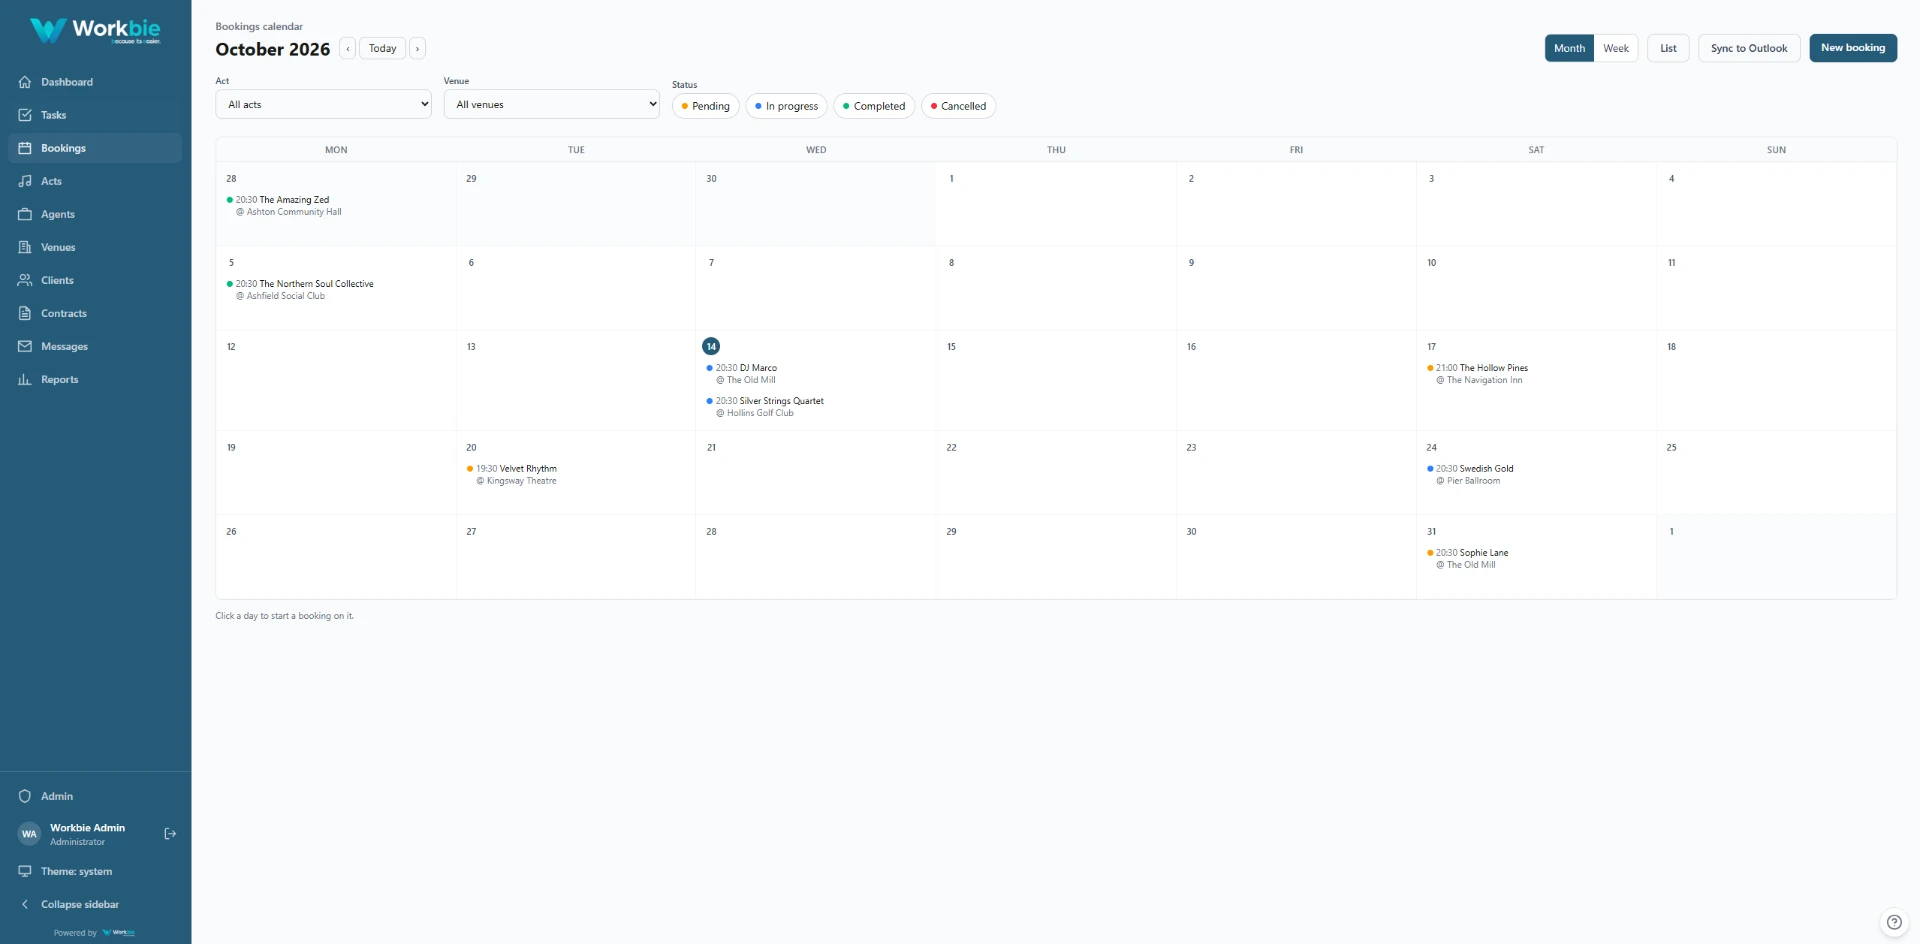This screenshot has width=1920, height=944.
Task: Click the Workbie logo
Action: coord(95,30)
